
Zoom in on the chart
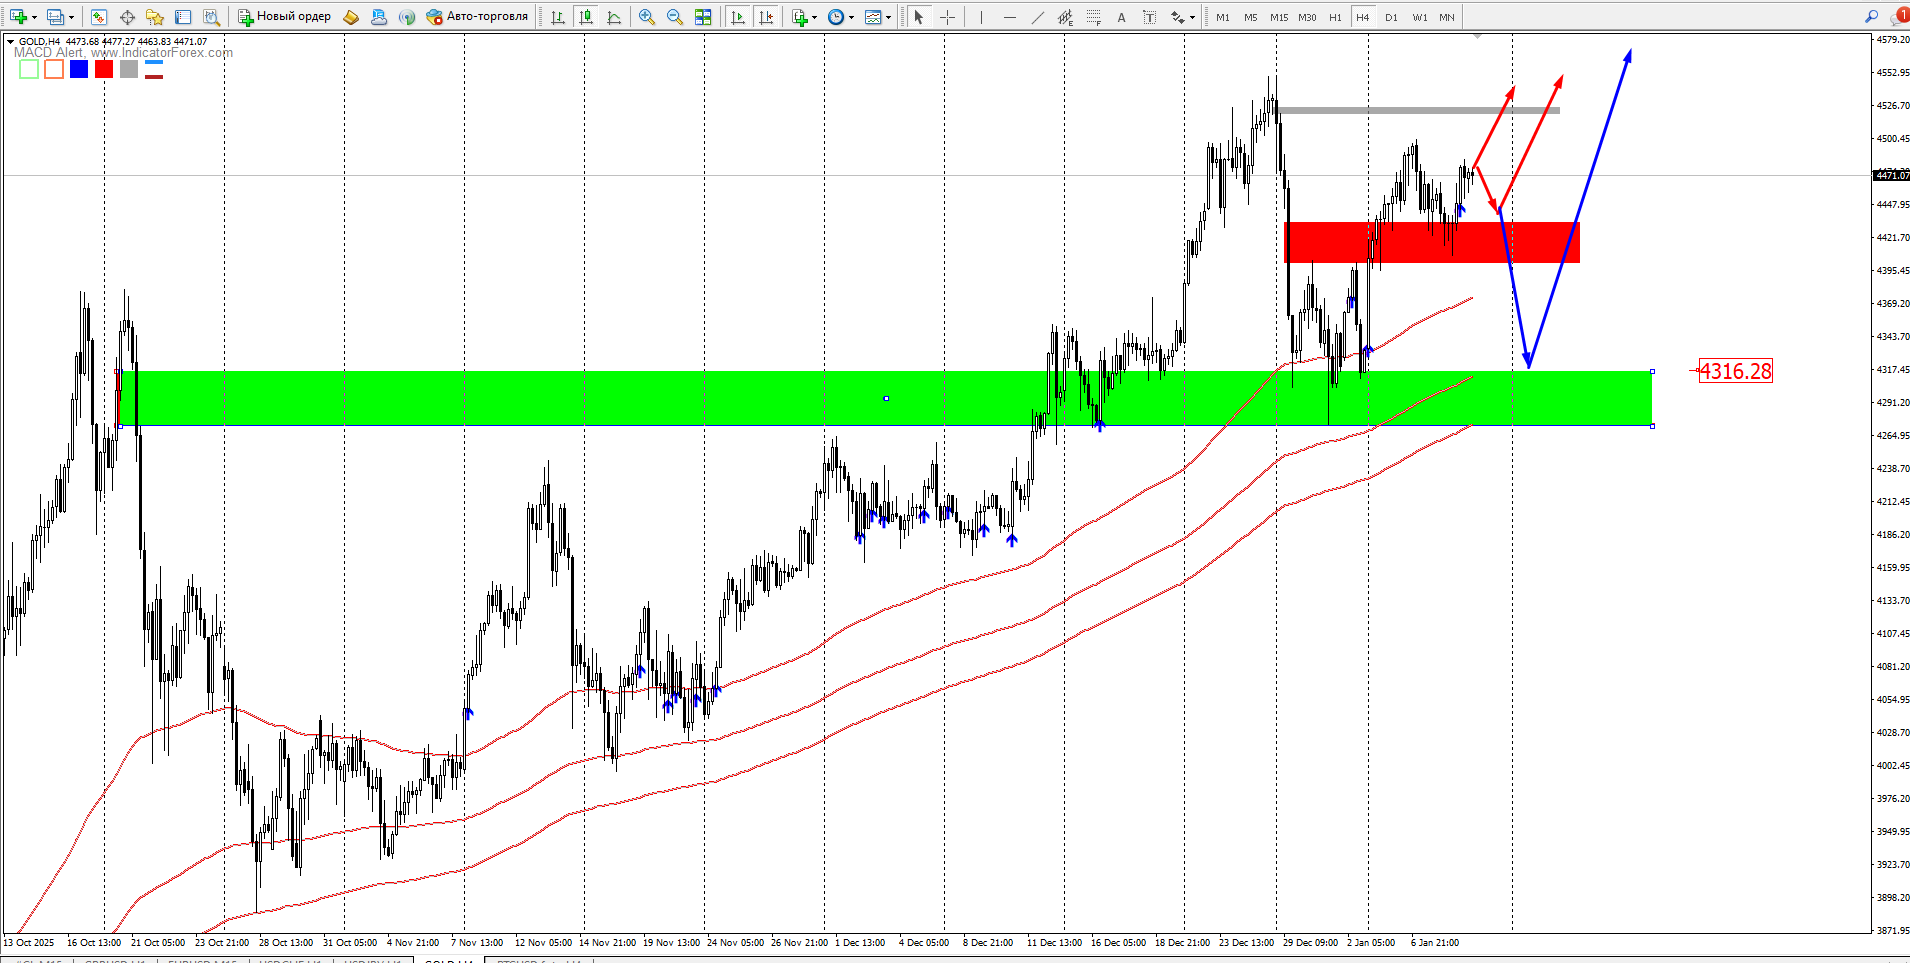coord(647,17)
